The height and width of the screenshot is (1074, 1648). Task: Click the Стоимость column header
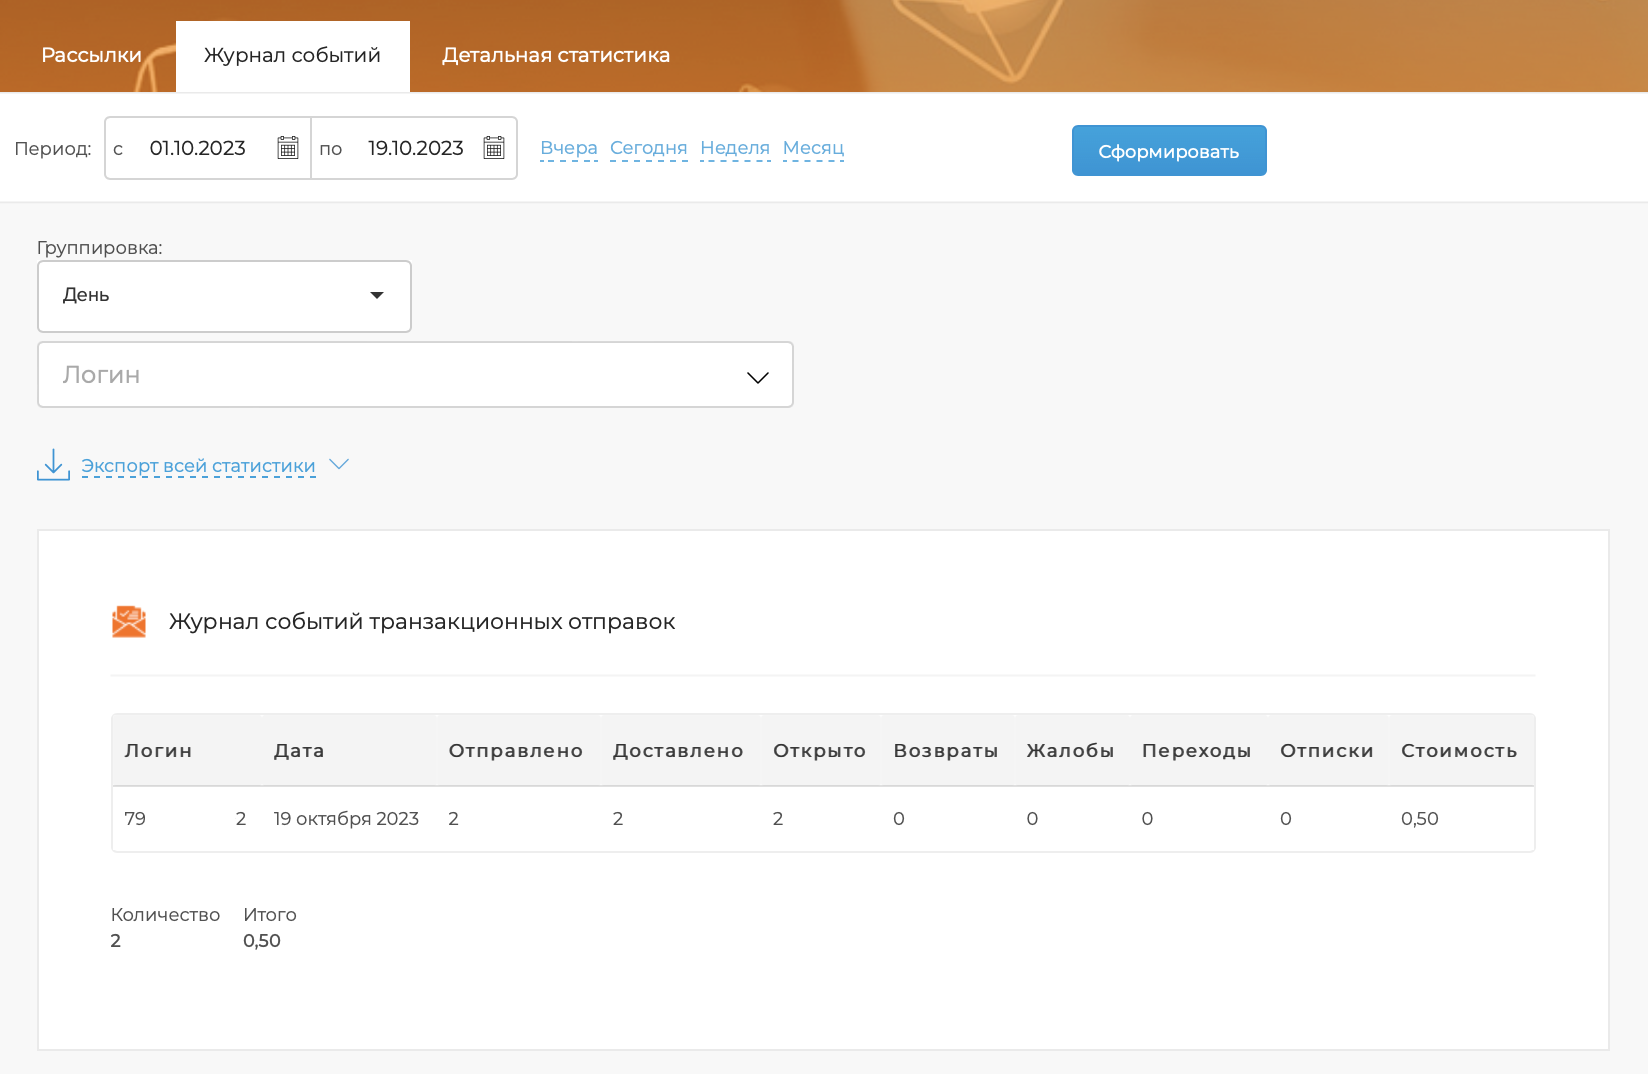[x=1458, y=751]
